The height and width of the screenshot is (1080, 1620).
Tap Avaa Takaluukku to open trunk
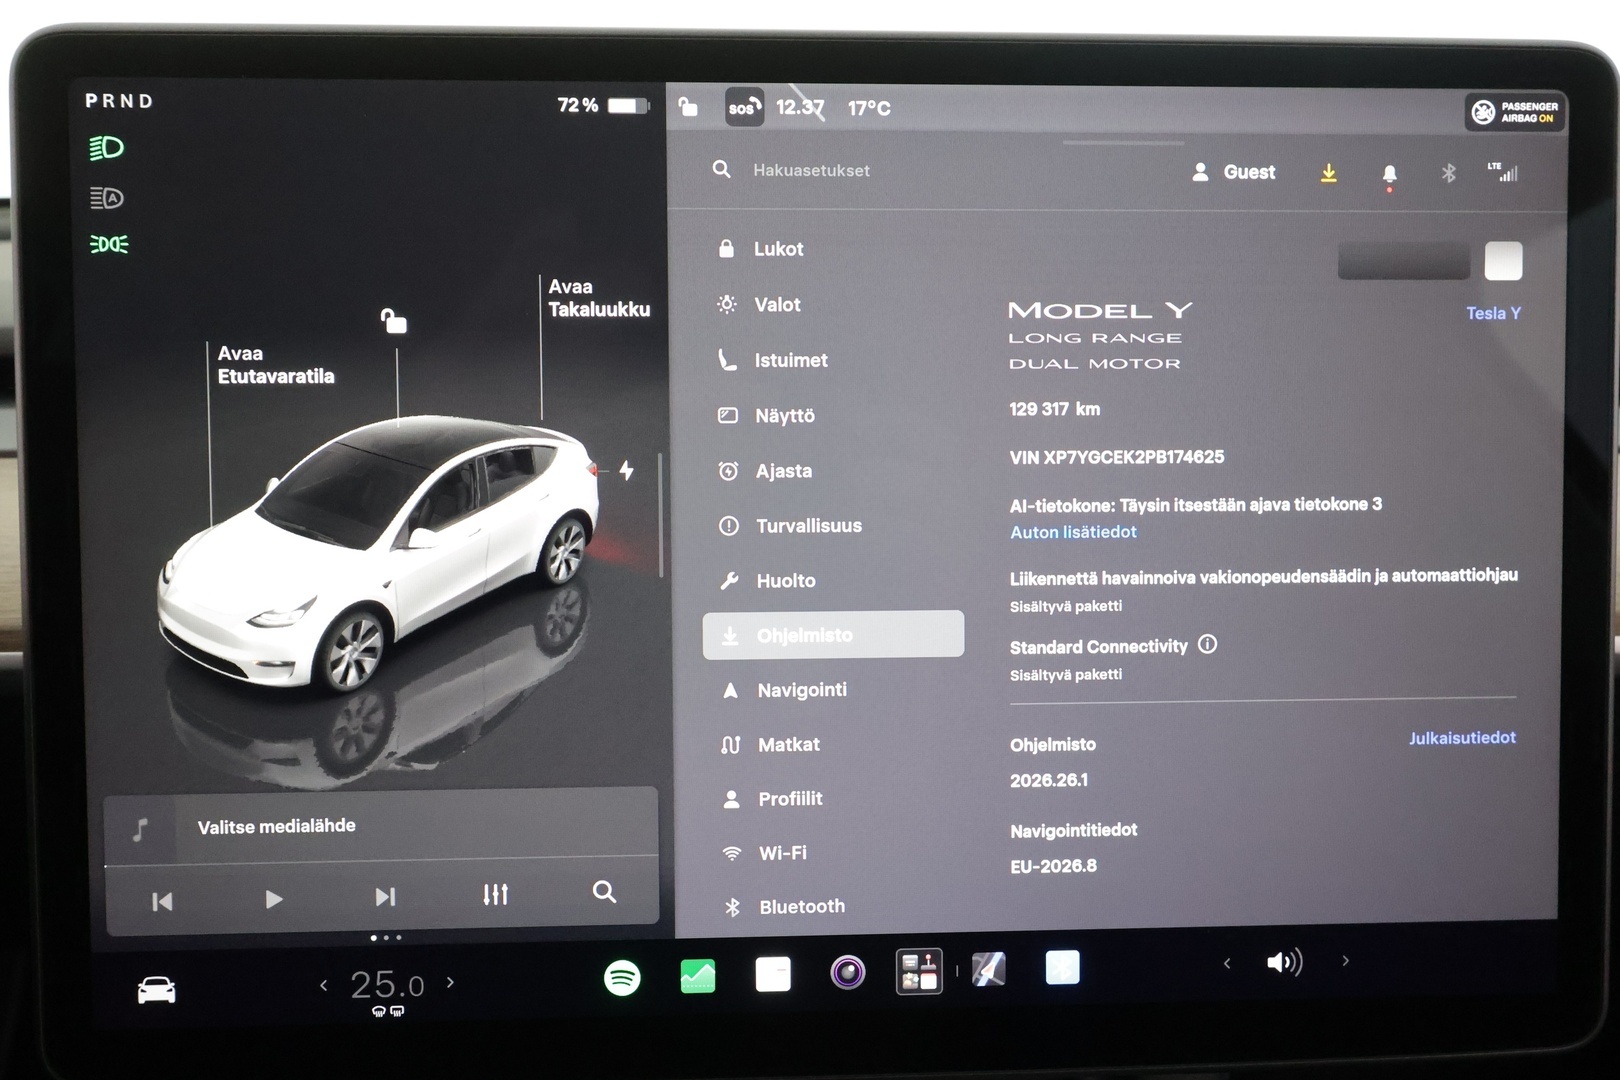coord(598,298)
